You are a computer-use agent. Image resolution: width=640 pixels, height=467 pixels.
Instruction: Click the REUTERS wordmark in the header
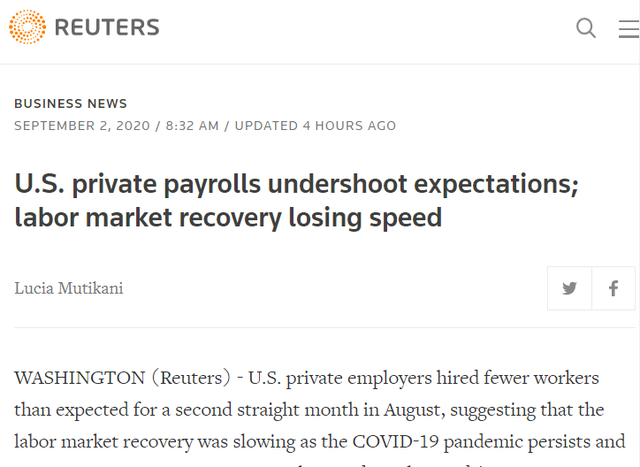click(107, 28)
